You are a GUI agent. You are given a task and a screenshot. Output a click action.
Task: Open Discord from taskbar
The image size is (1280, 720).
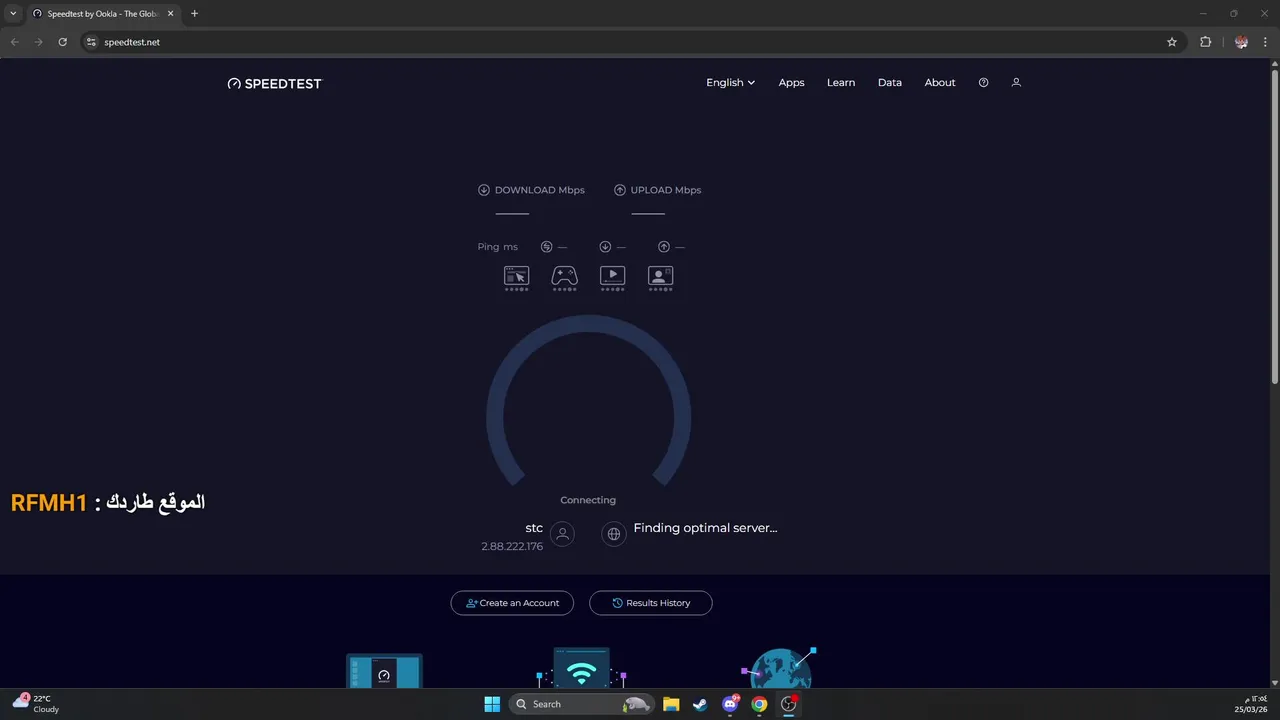tap(730, 704)
